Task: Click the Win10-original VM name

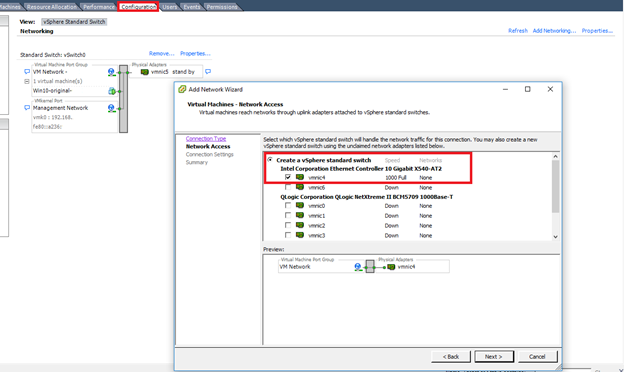Action: click(x=52, y=91)
